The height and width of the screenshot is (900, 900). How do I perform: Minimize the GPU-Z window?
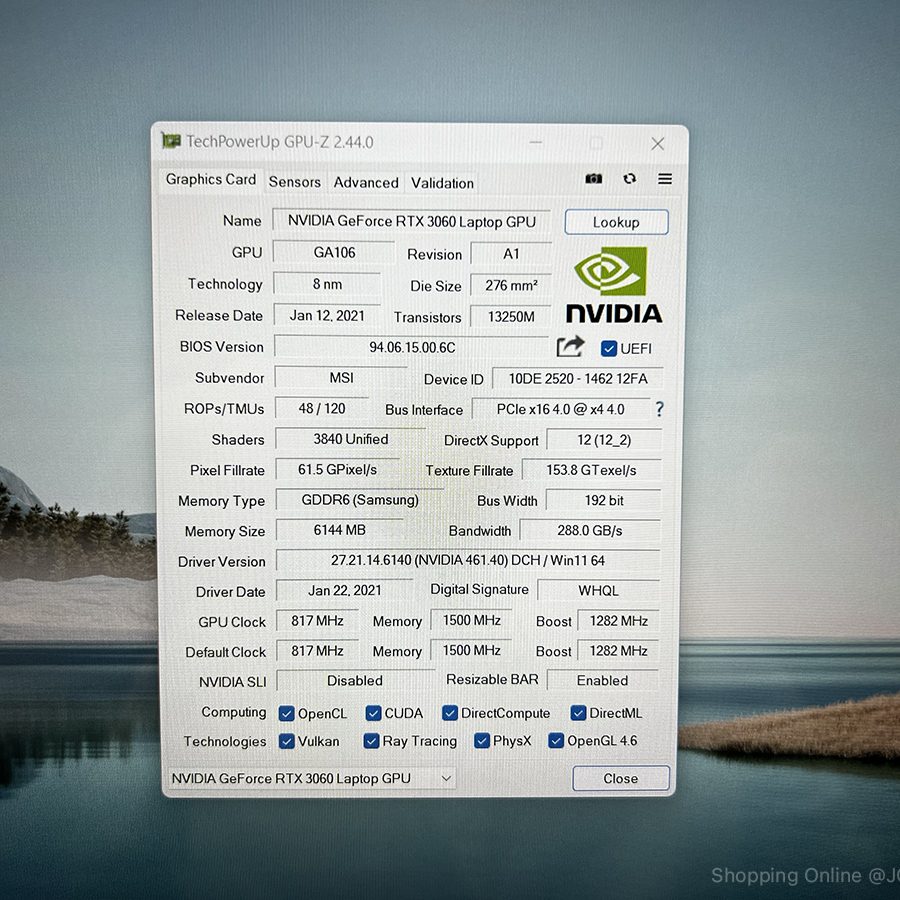(x=536, y=142)
